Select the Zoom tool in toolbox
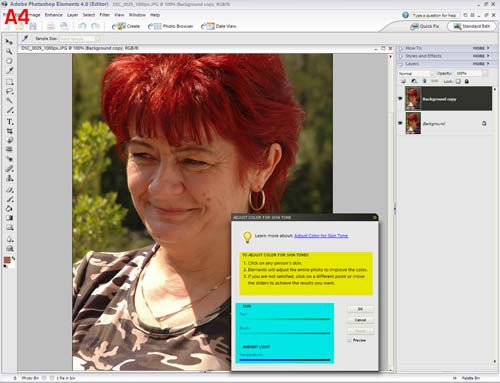Image resolution: width=500 pixels, height=383 pixels. pos(9,52)
